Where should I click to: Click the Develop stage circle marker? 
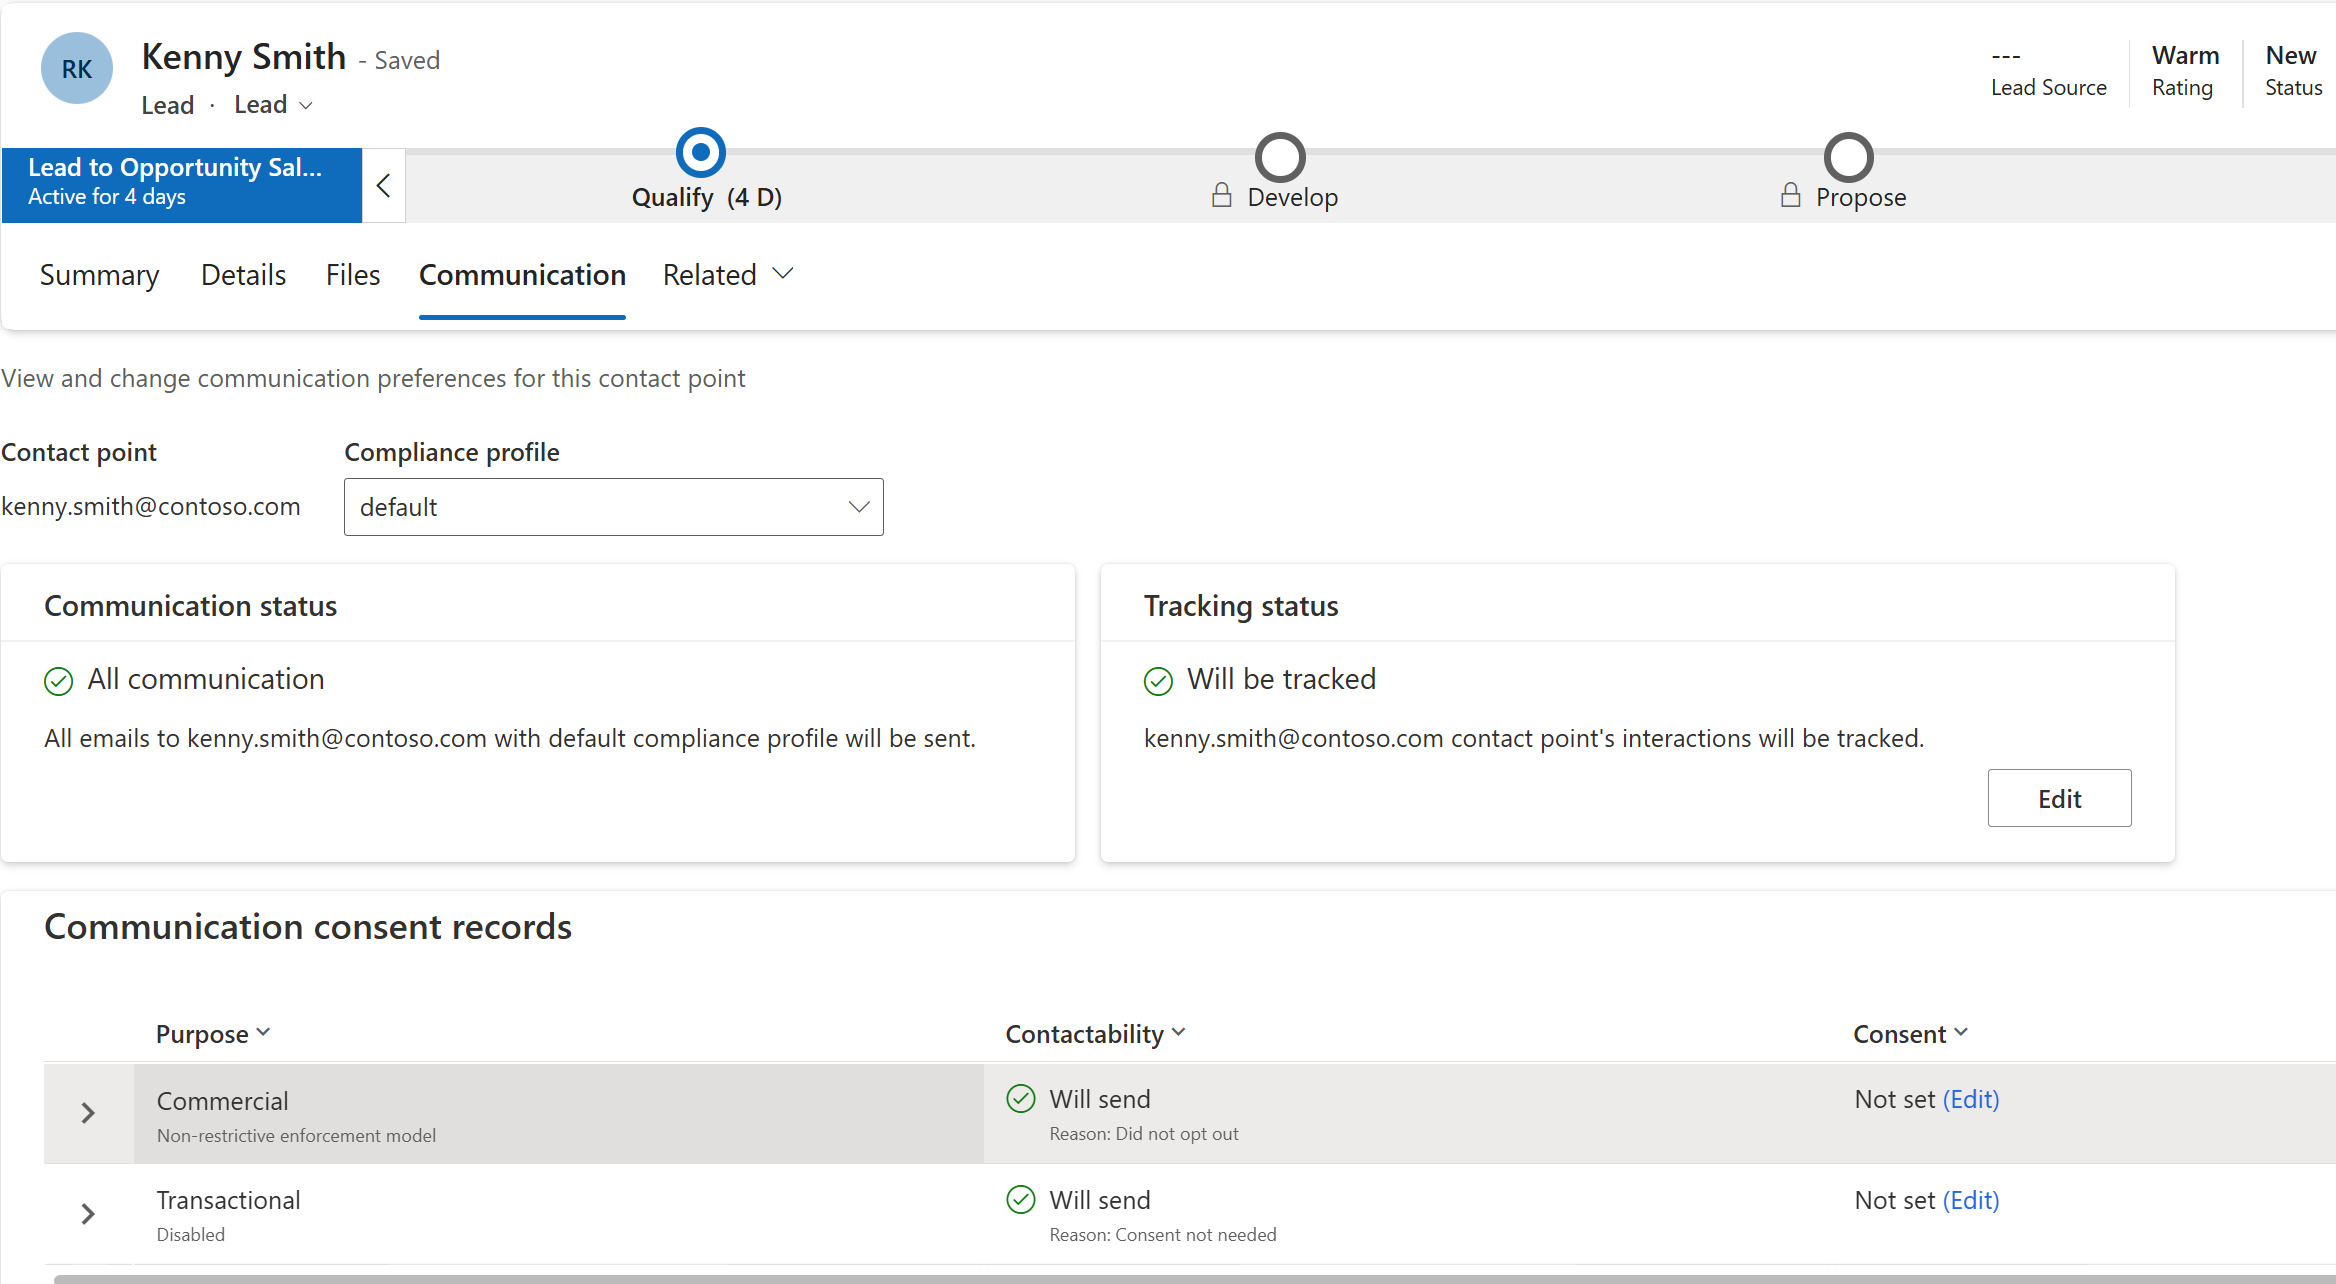coord(1280,157)
